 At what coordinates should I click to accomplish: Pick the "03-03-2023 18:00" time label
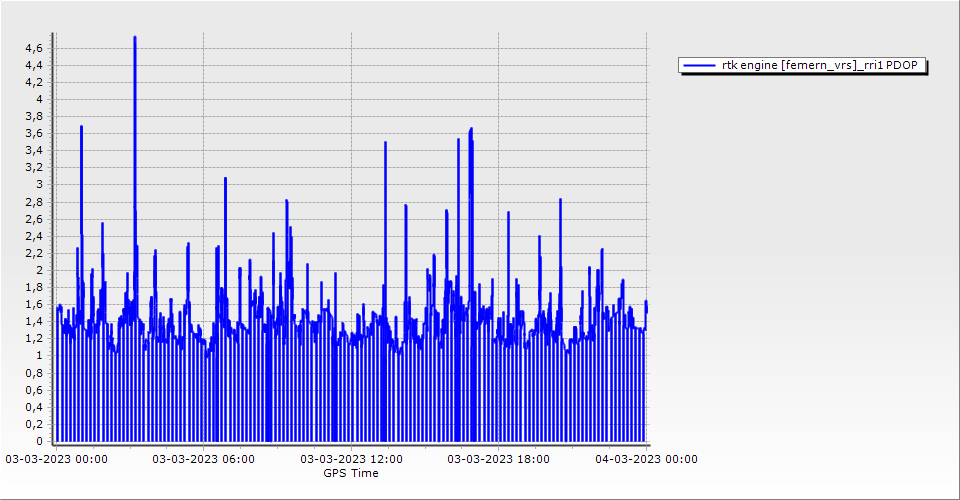click(498, 459)
